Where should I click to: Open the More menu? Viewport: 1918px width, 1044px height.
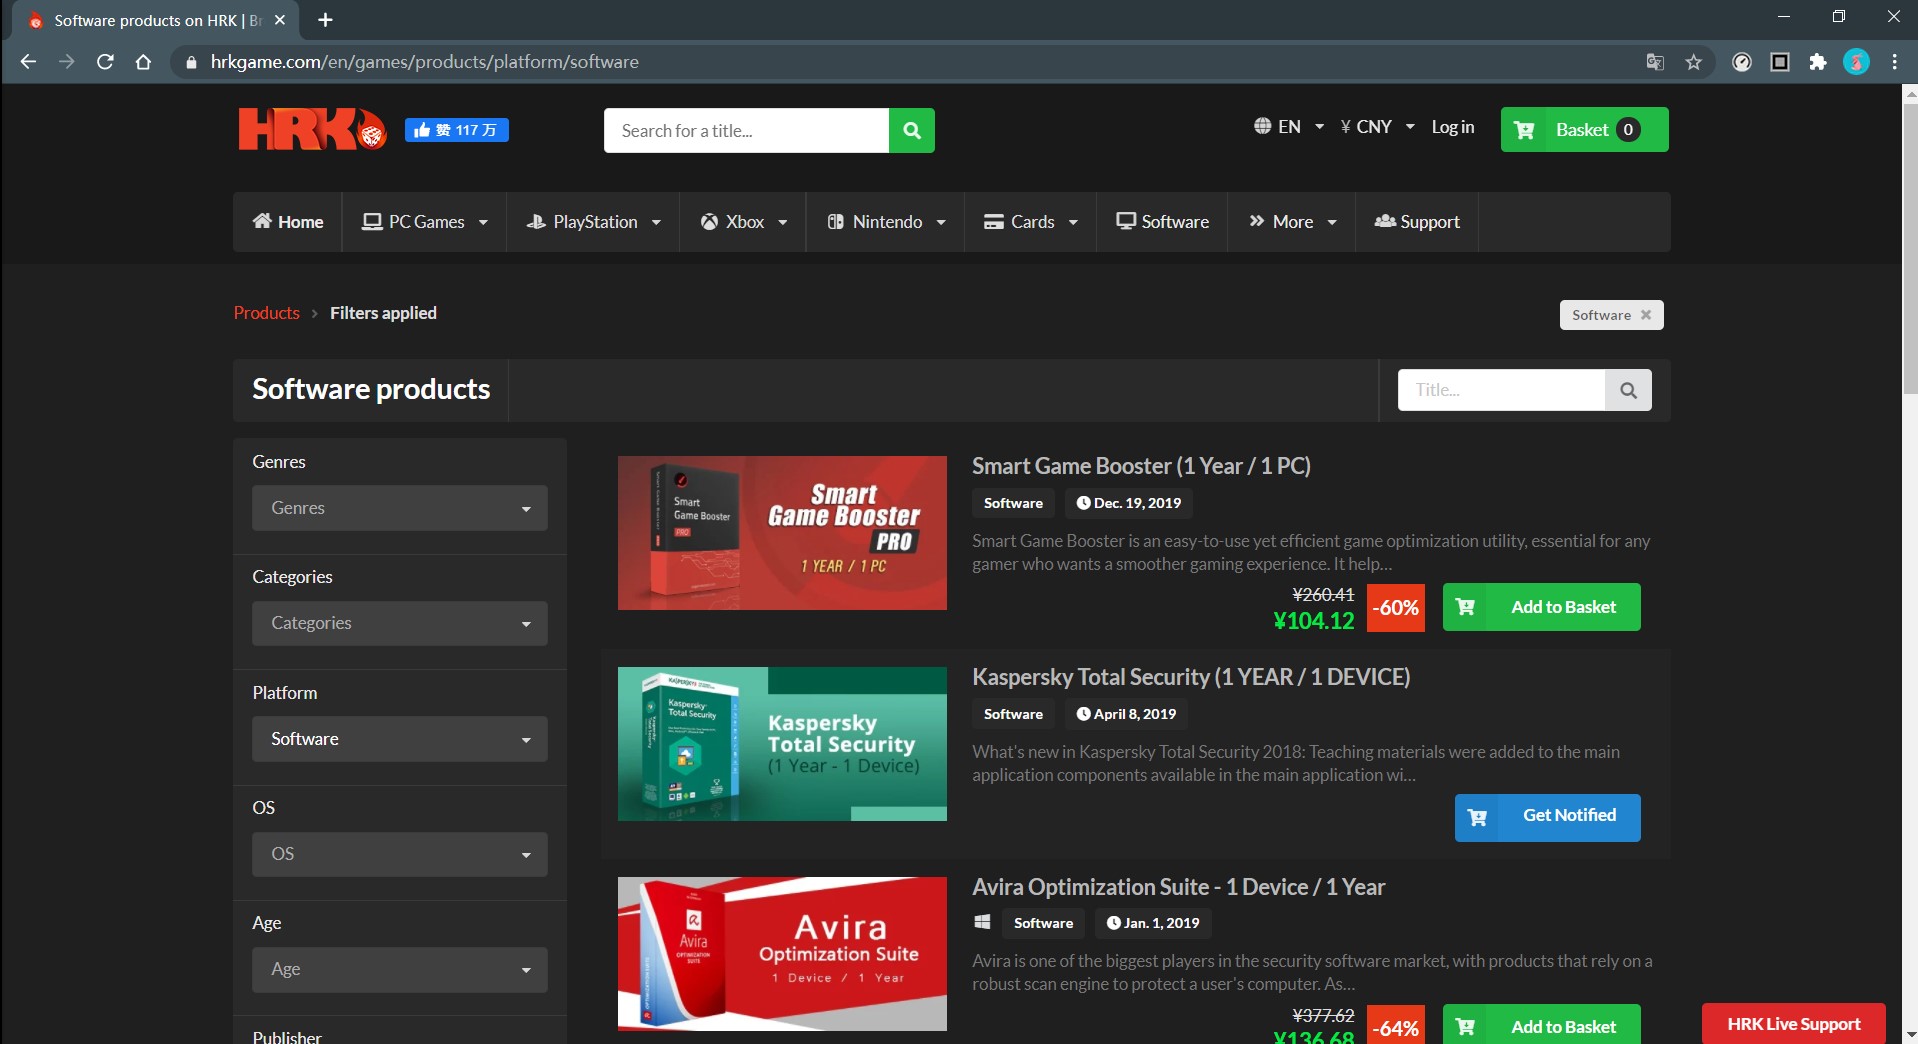(1292, 222)
